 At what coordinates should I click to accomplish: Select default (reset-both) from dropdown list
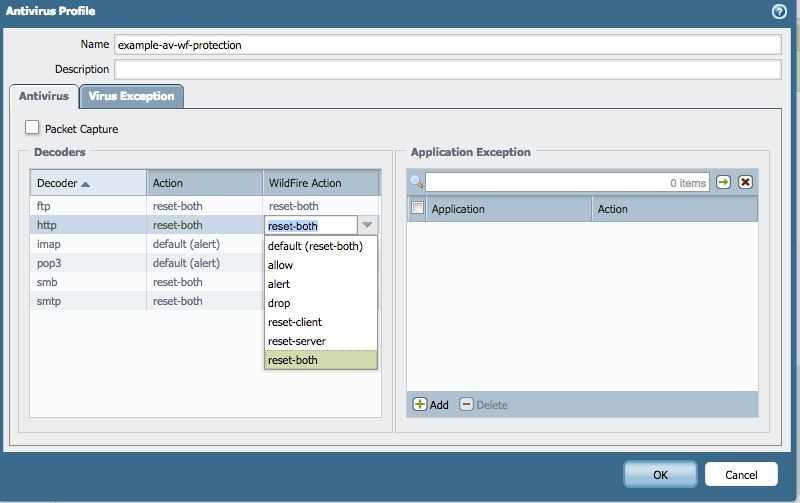(315, 246)
